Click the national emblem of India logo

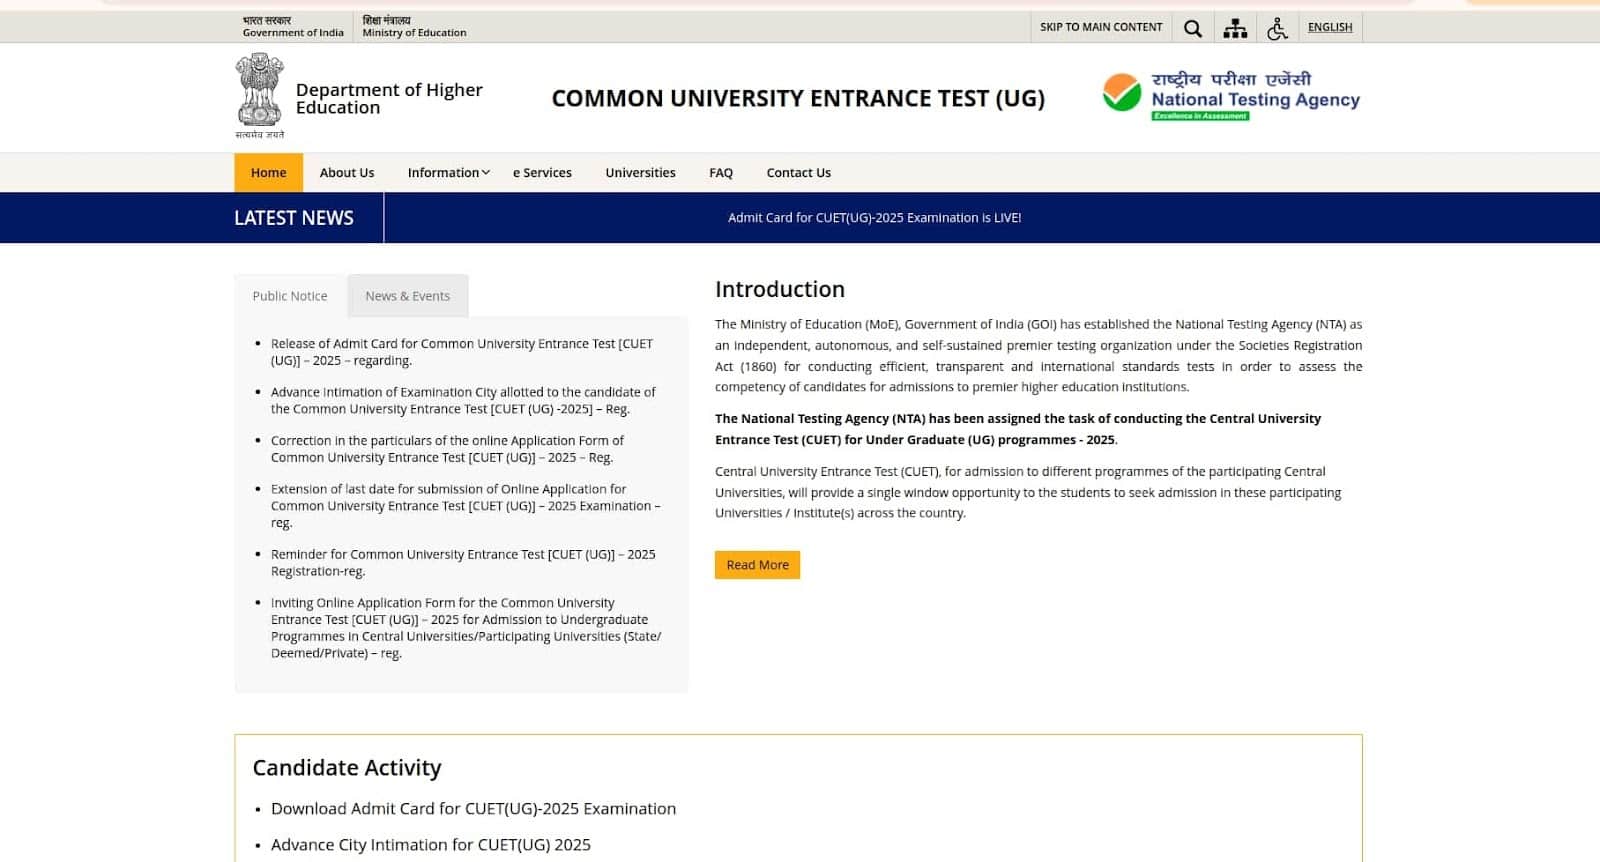pyautogui.click(x=260, y=96)
